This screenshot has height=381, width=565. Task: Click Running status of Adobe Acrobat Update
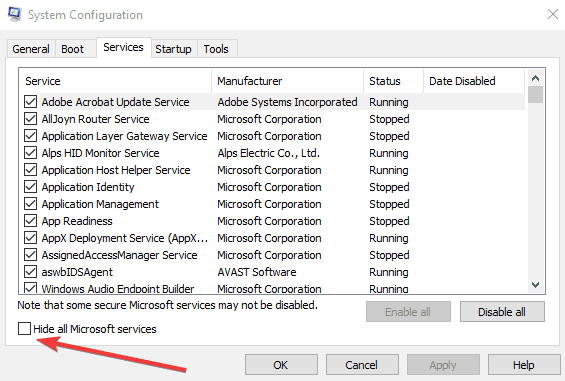(x=389, y=102)
